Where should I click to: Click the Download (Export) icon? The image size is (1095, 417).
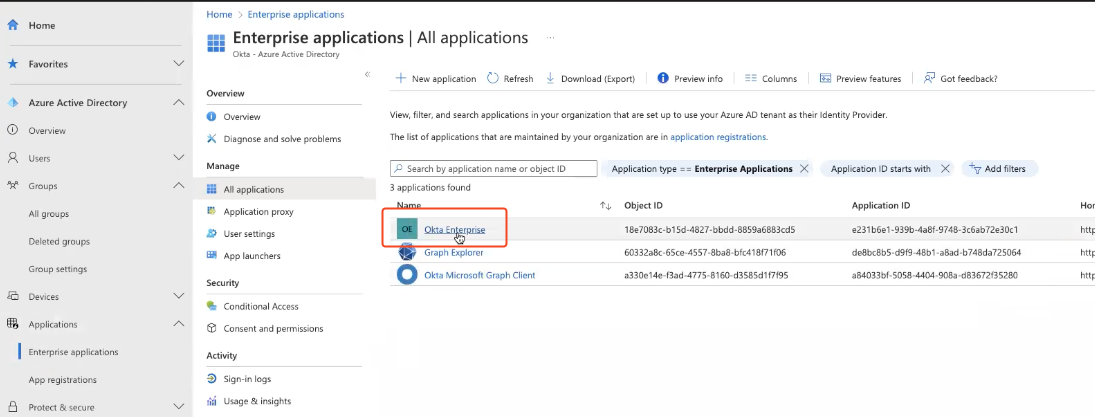pyautogui.click(x=552, y=79)
